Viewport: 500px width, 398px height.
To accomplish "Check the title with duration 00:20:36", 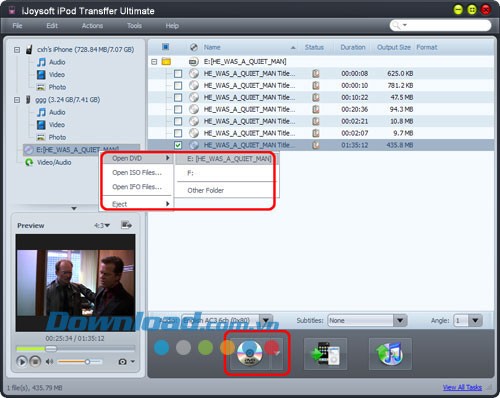I will (x=178, y=109).
